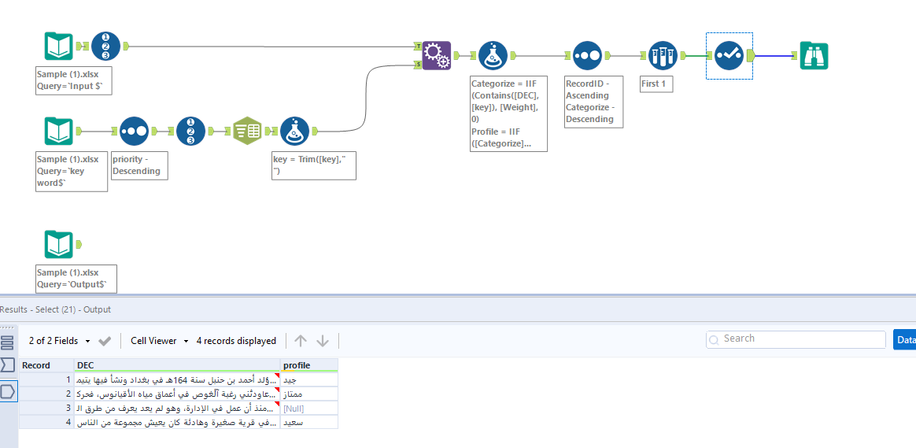Select the profile cell reading سعيد
The height and width of the screenshot is (448, 916).
coord(308,422)
